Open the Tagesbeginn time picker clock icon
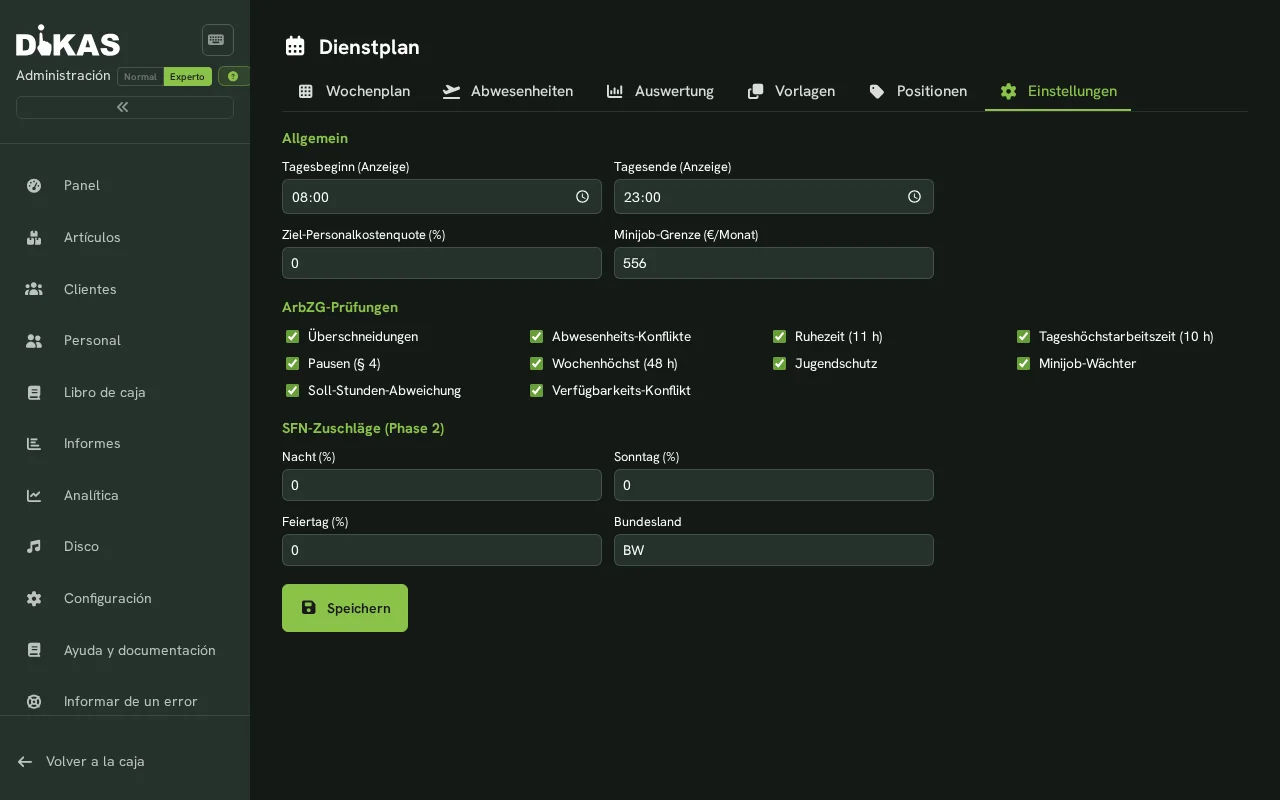 [x=583, y=197]
